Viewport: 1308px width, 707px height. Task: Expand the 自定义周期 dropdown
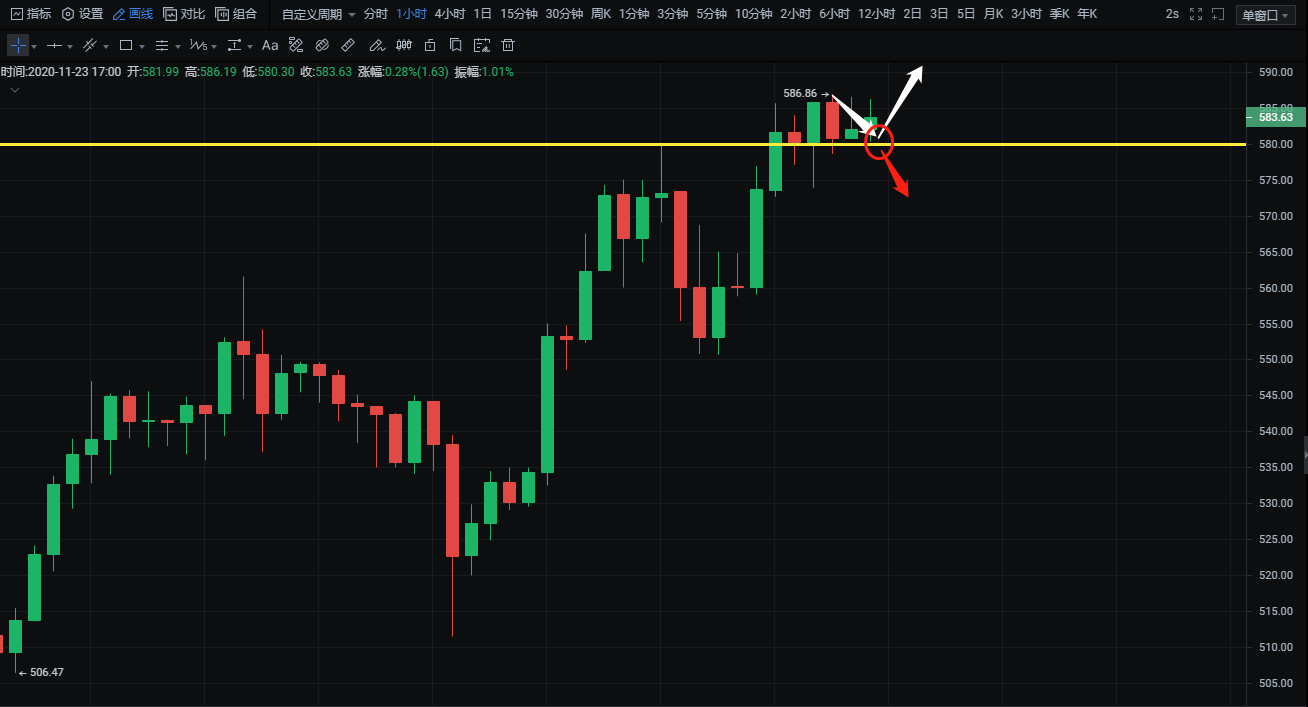[x=319, y=14]
